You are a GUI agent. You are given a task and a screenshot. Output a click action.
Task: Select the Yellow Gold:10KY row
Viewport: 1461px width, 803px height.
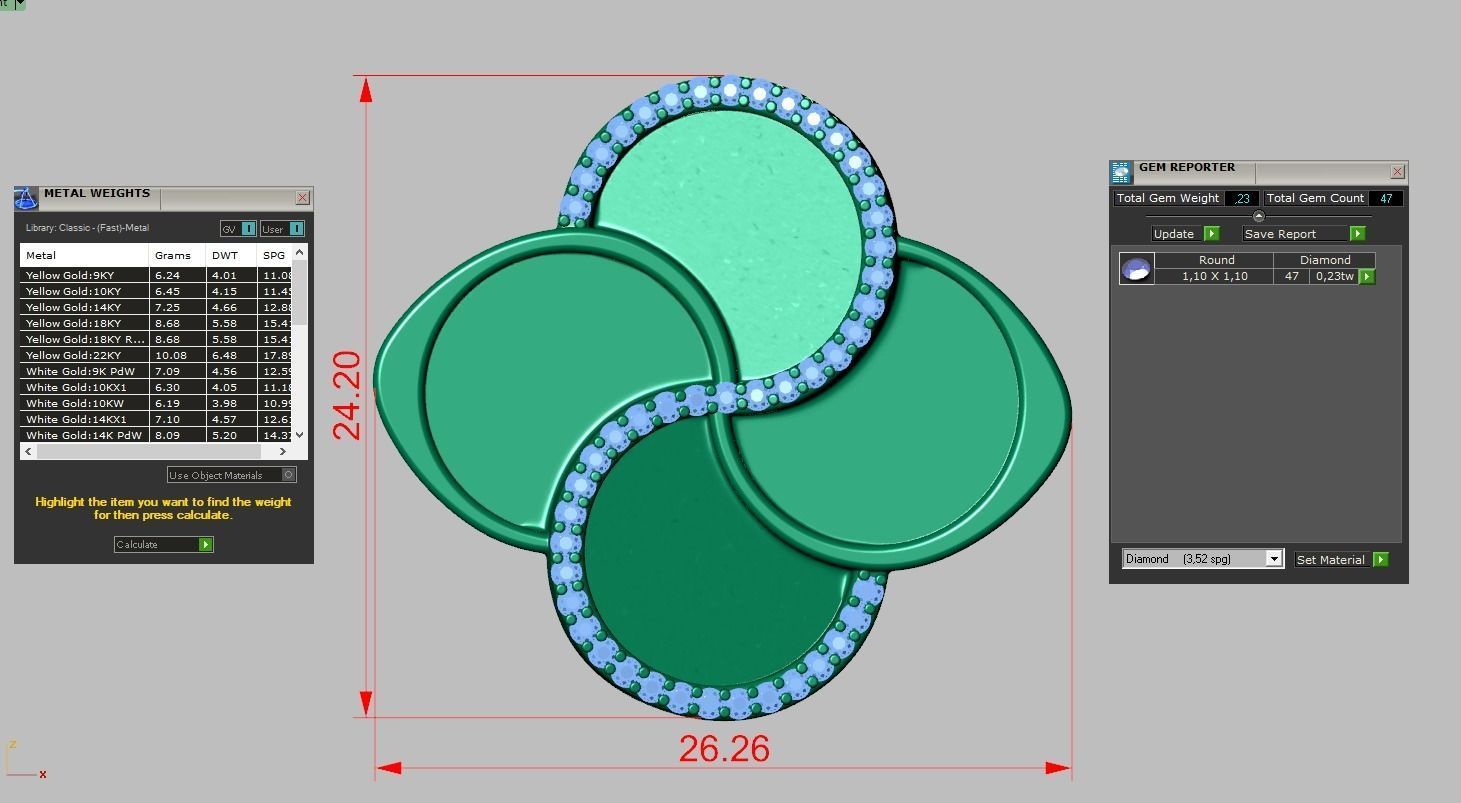[156, 291]
